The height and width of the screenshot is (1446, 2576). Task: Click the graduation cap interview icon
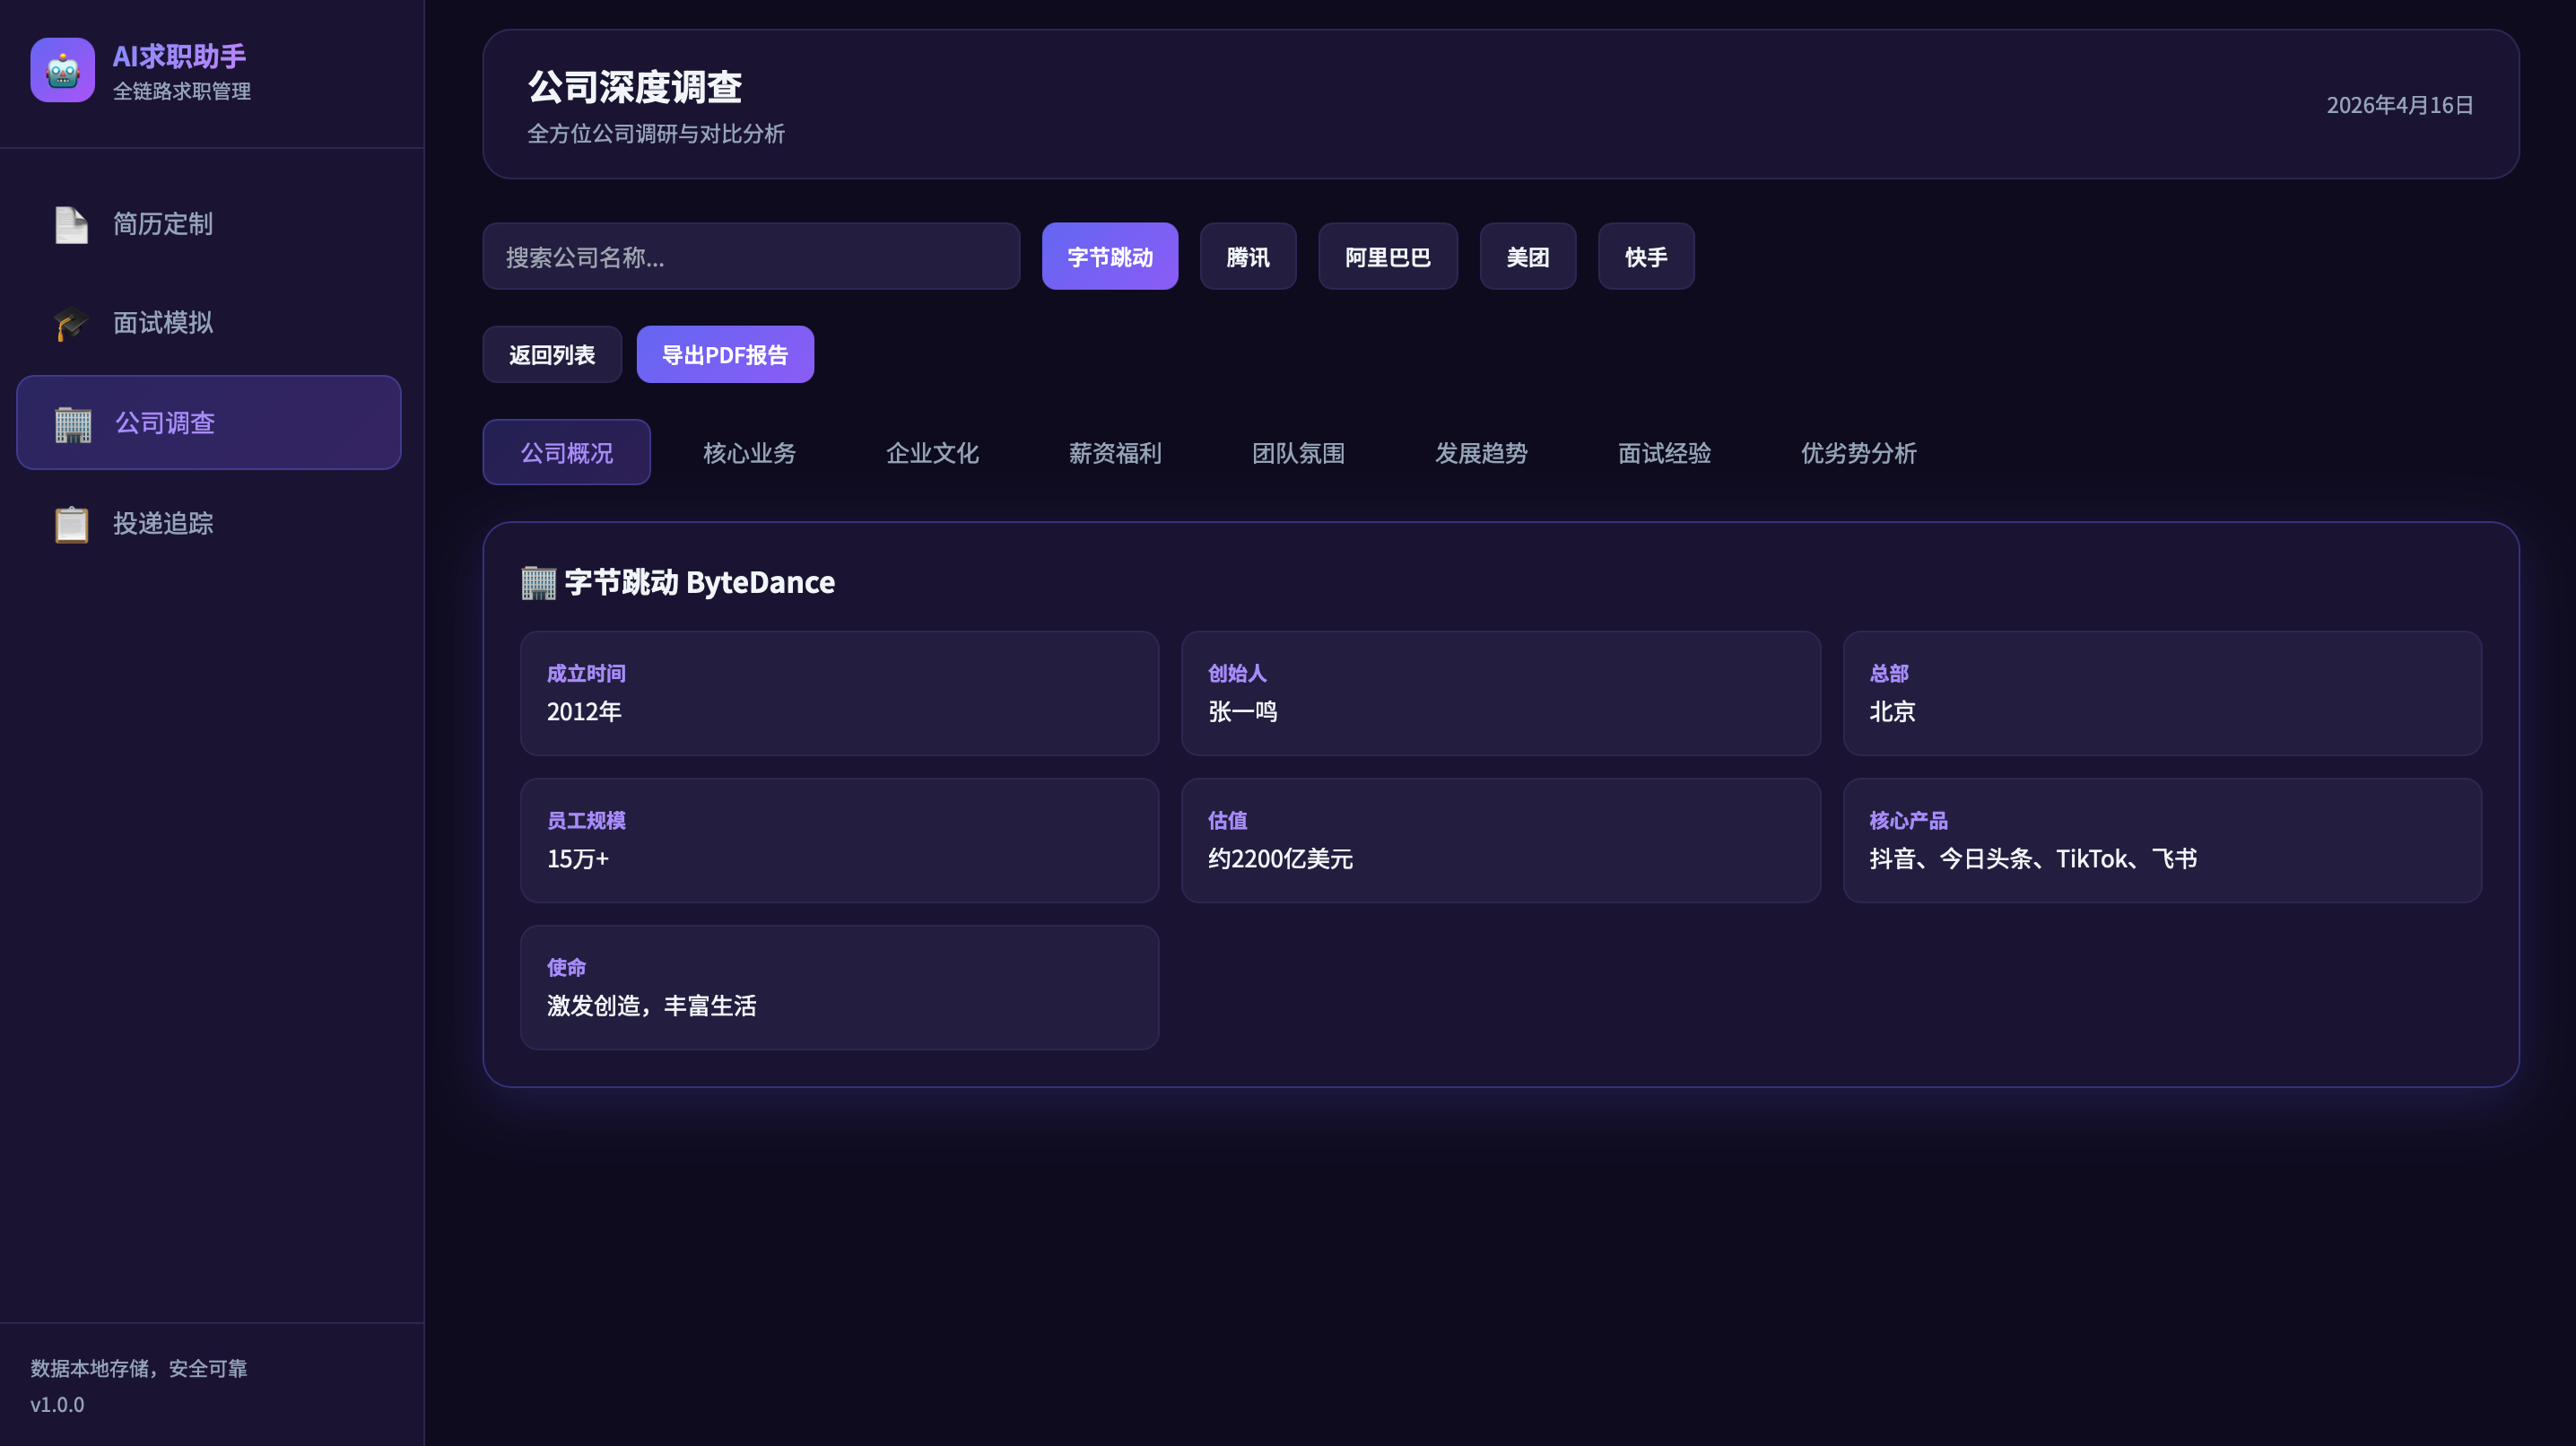[71, 323]
